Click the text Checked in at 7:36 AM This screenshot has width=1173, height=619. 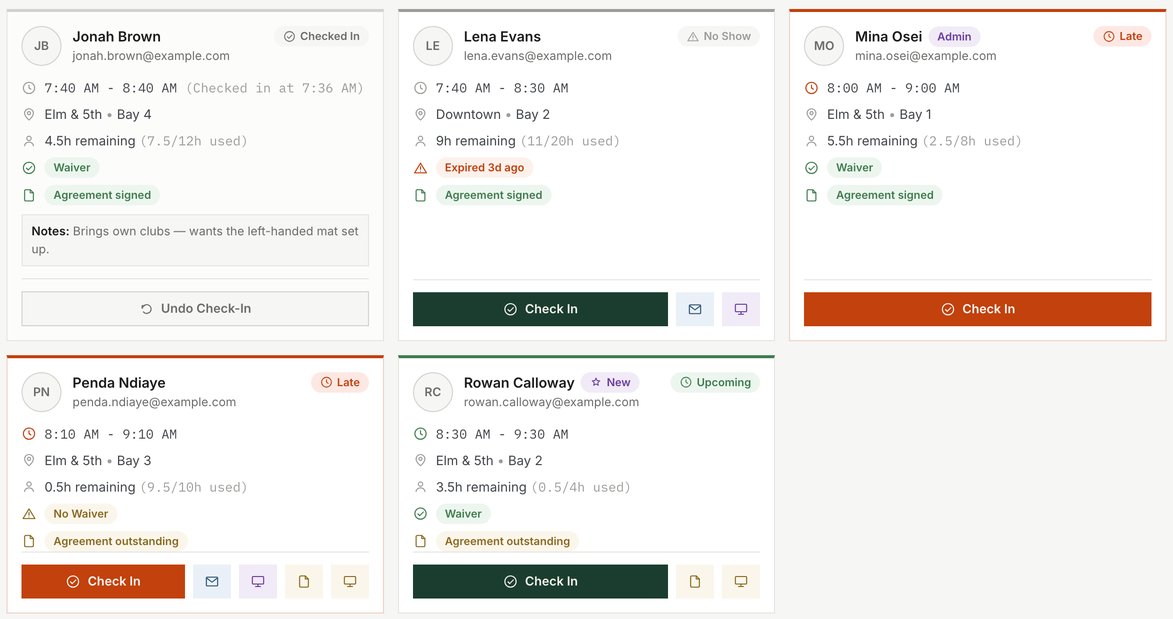tap(275, 88)
